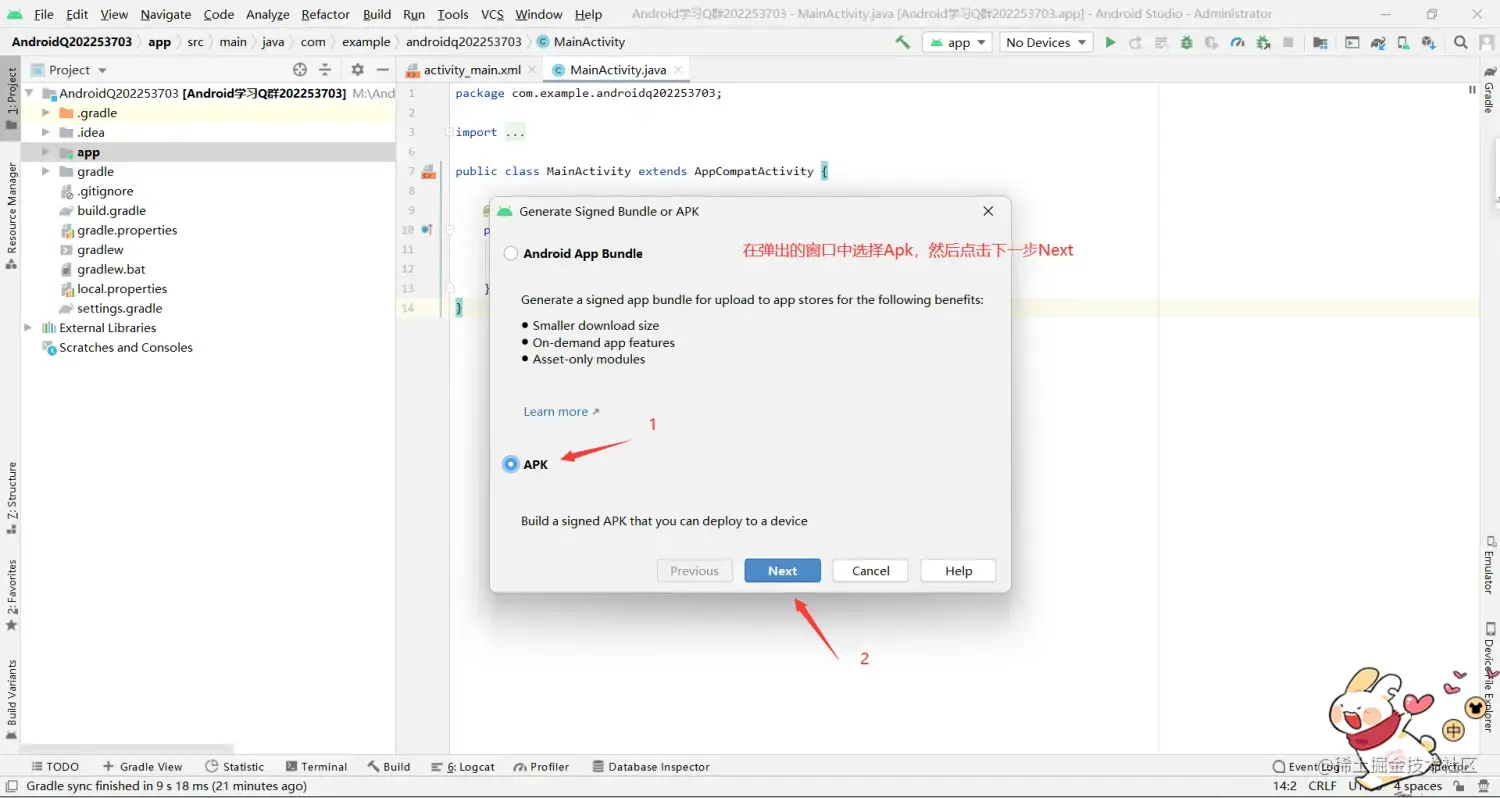Open the Build menu
The width and height of the screenshot is (1500, 798).
point(377,14)
